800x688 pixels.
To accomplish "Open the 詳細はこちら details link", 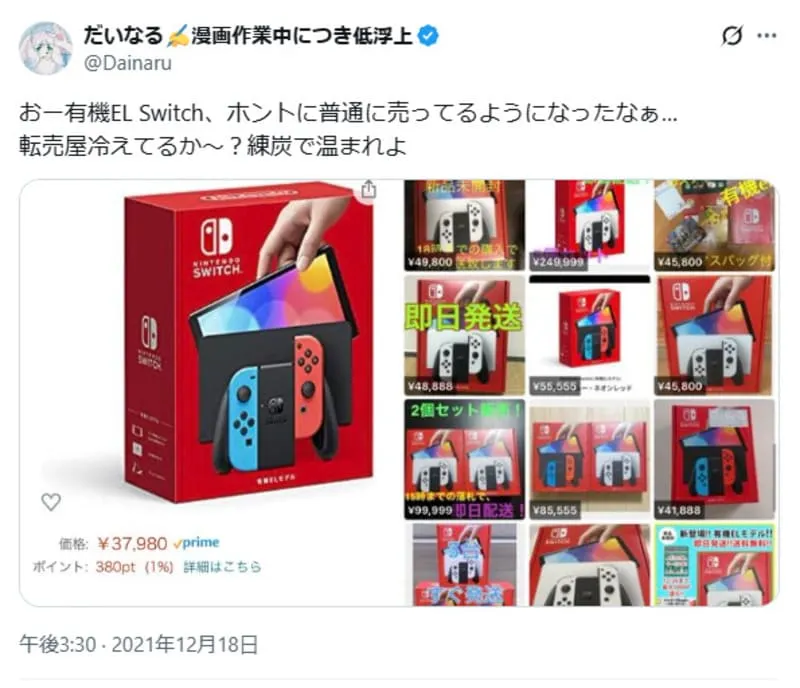I will [222, 567].
